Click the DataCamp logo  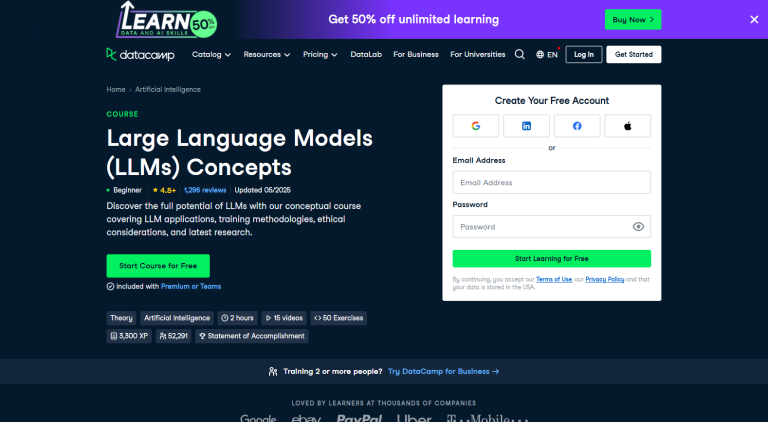click(x=141, y=55)
